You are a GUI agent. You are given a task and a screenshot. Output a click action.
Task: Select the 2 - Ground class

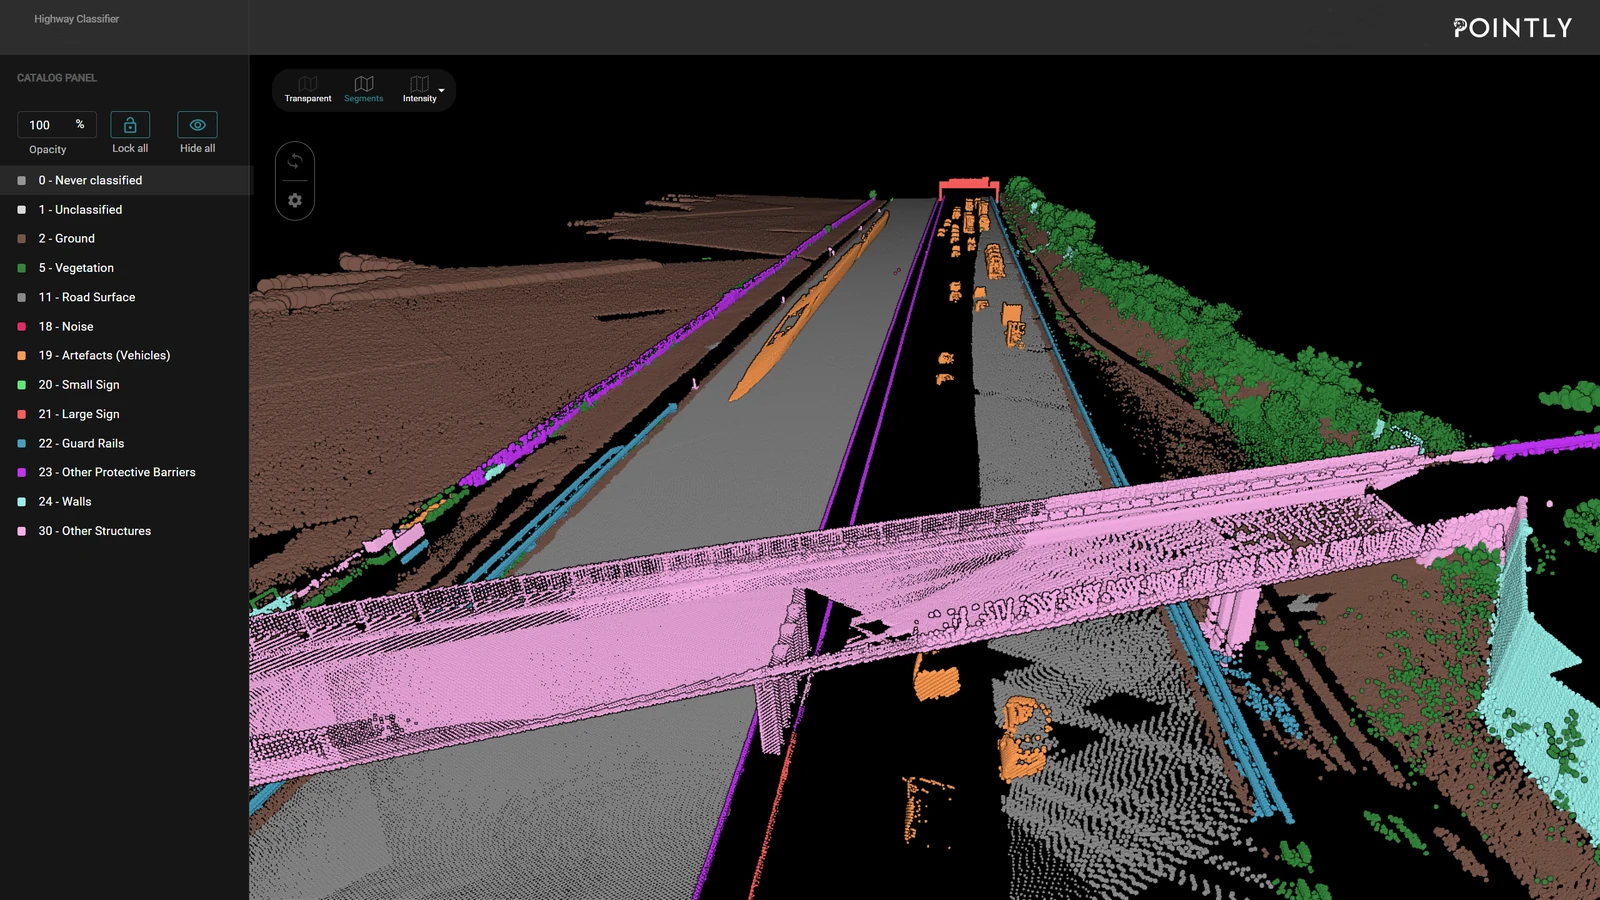click(127, 239)
